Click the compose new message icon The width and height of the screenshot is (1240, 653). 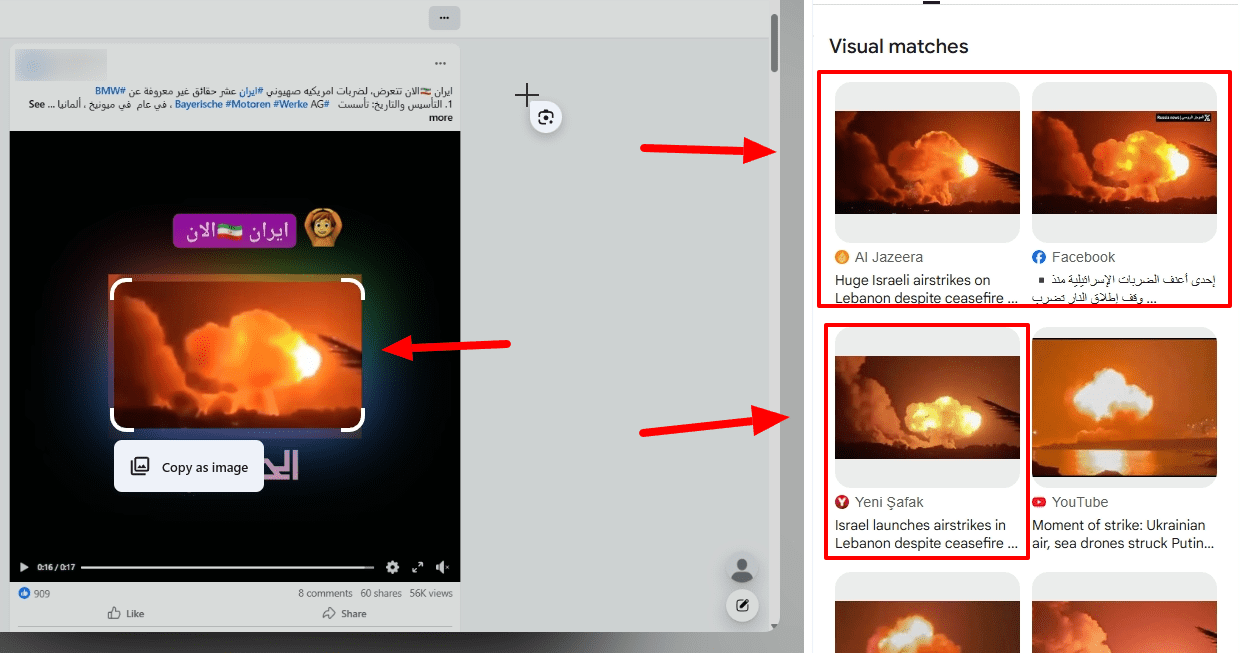click(x=742, y=605)
